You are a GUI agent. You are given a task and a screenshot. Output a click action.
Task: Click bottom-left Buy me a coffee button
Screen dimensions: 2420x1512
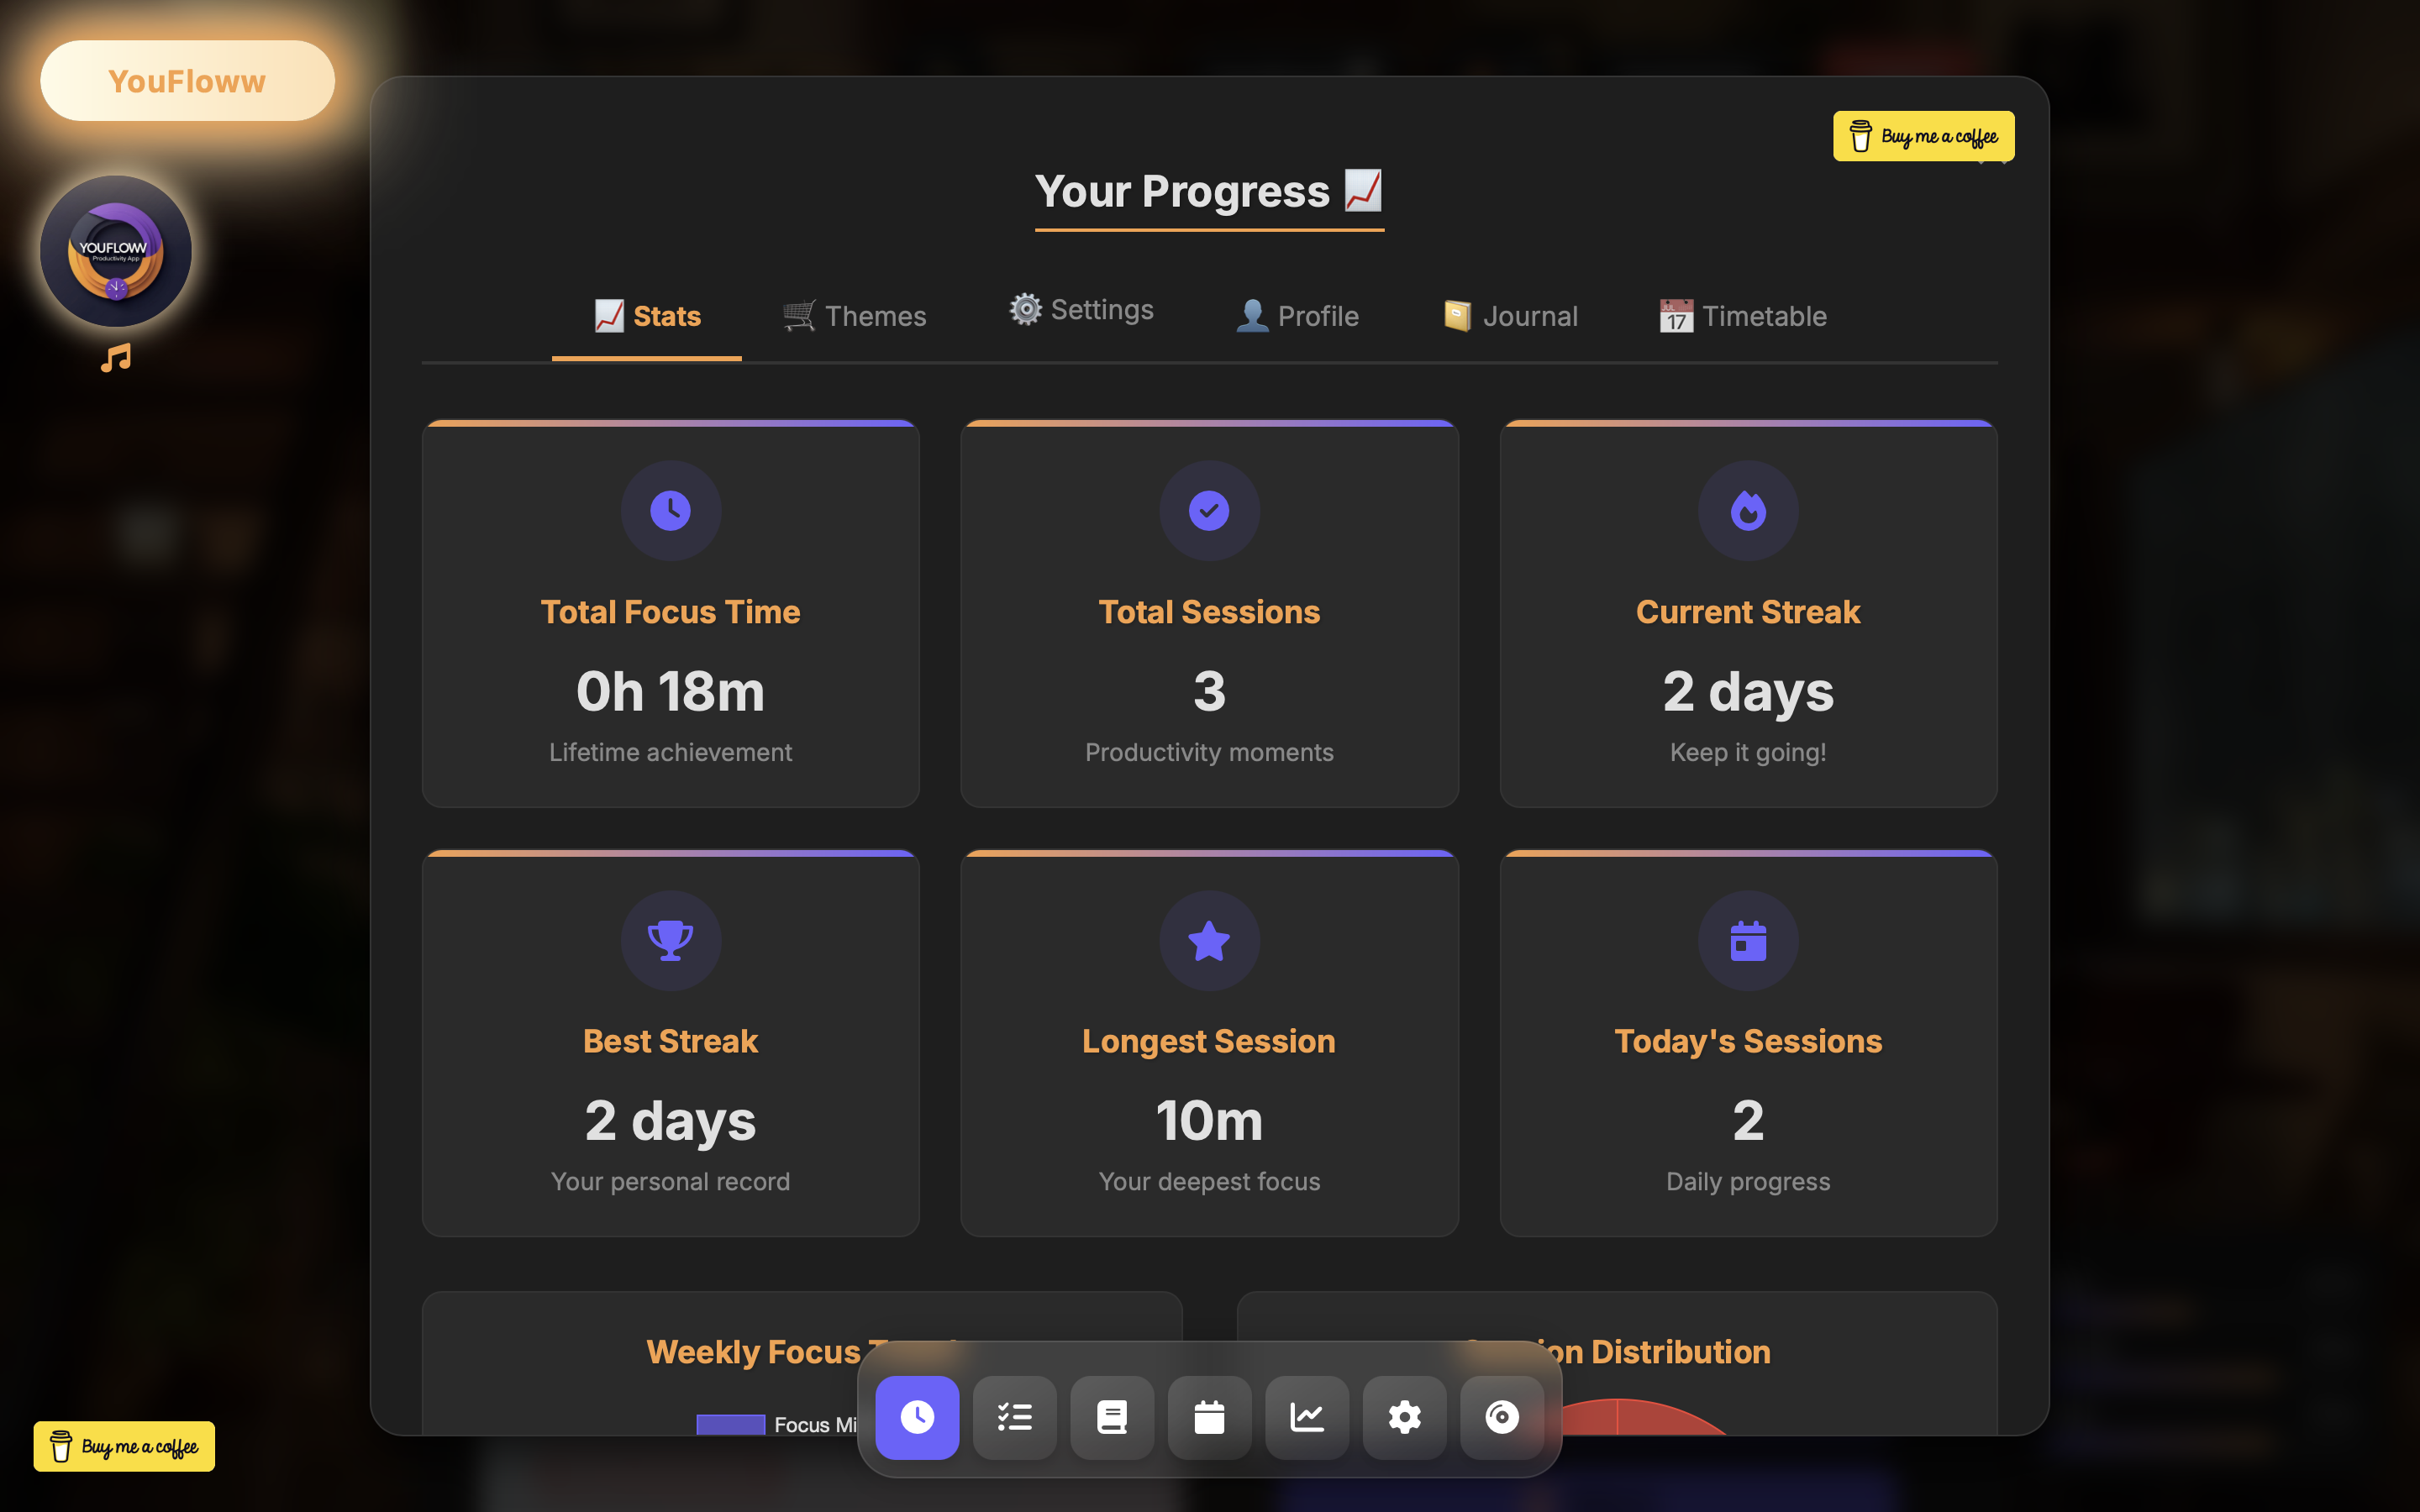click(124, 1446)
